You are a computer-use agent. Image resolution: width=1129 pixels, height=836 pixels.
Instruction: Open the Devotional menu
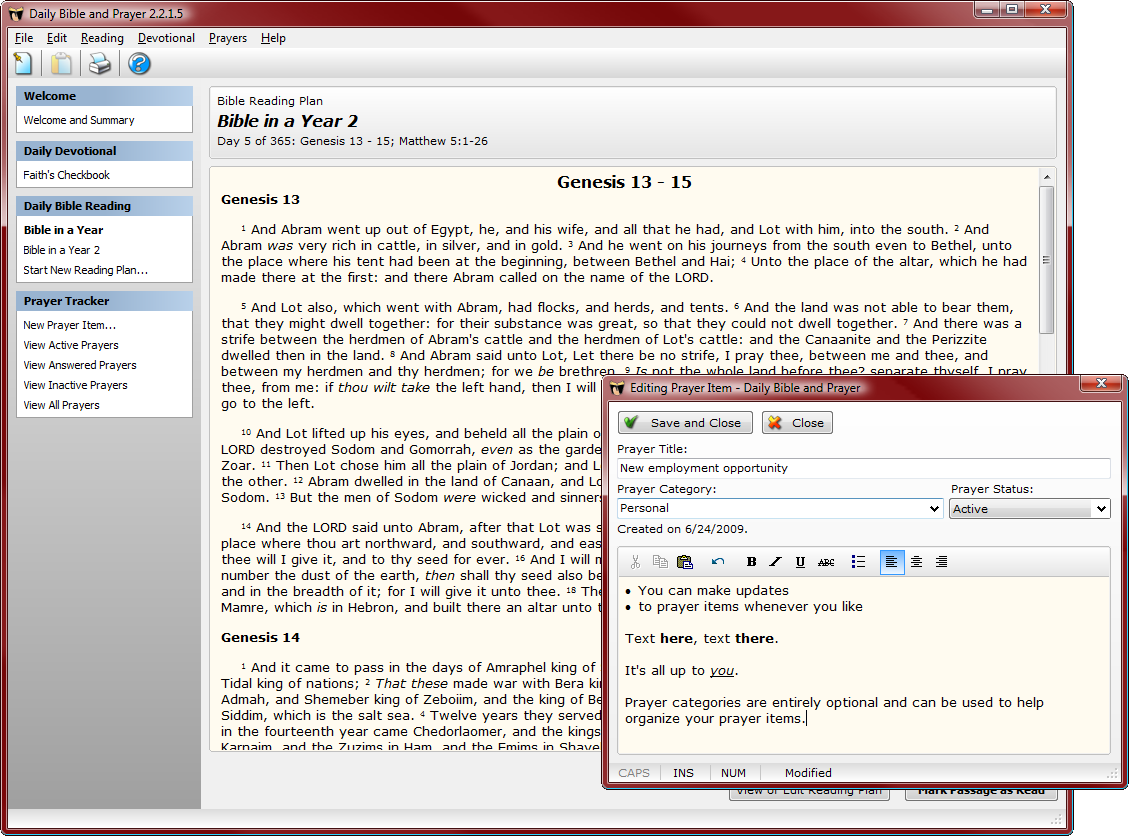coord(166,38)
